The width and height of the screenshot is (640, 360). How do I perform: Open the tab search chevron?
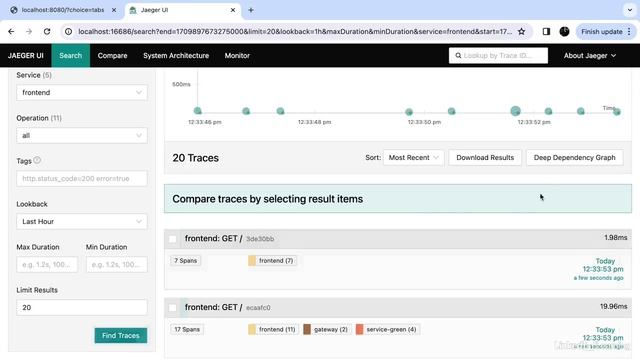(x=629, y=10)
